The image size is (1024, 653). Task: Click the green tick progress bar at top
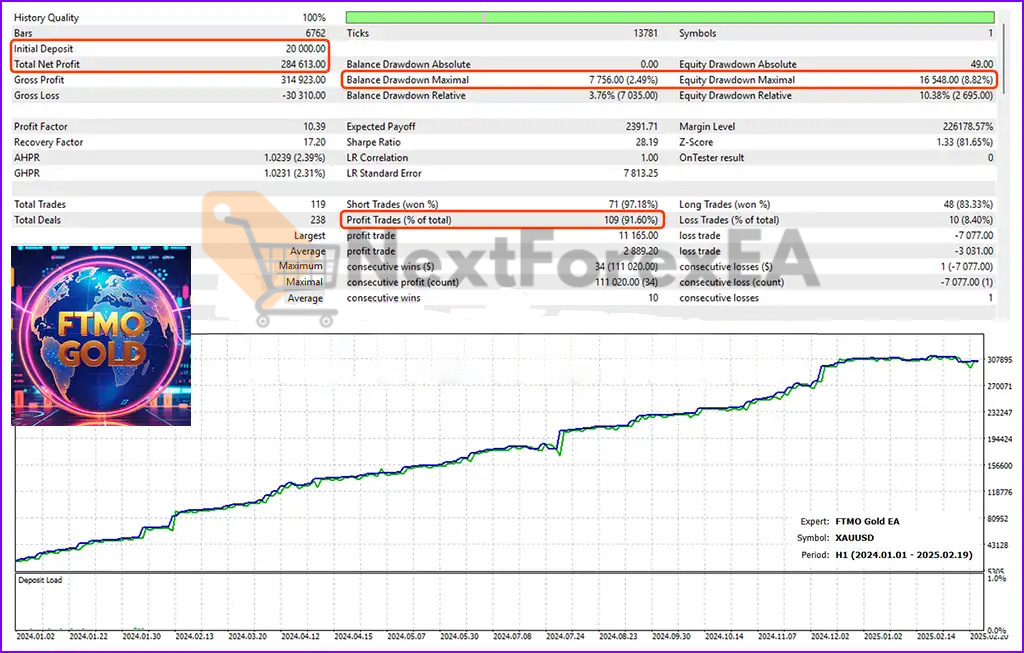pyautogui.click(x=667, y=17)
